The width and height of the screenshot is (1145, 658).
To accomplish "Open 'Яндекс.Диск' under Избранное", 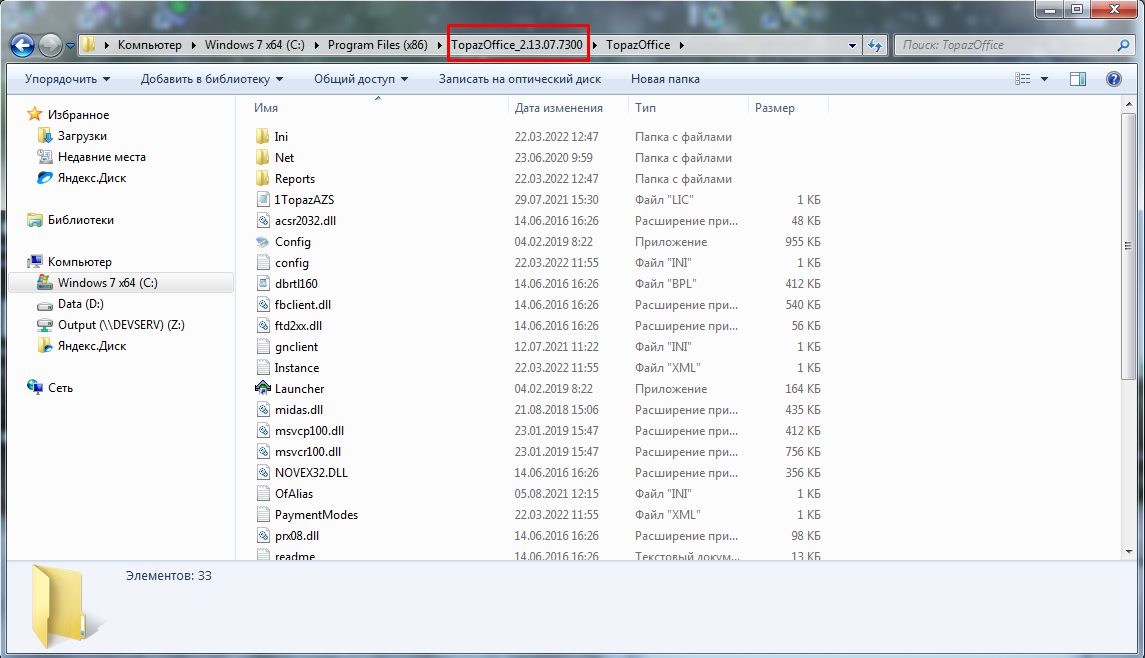I will pos(92,178).
